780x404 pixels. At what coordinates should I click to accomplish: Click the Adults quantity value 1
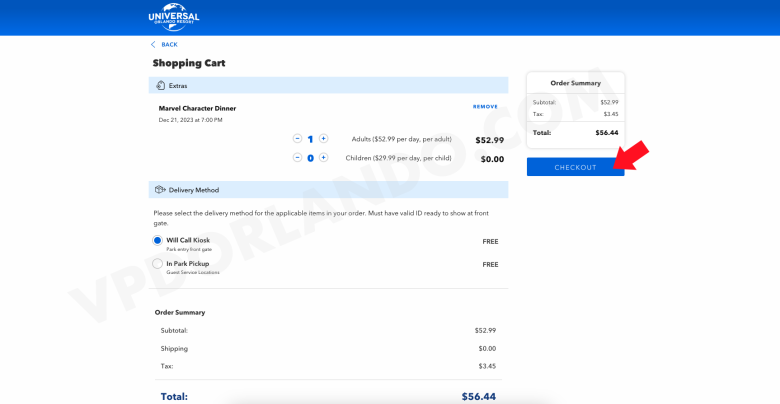(x=310, y=139)
